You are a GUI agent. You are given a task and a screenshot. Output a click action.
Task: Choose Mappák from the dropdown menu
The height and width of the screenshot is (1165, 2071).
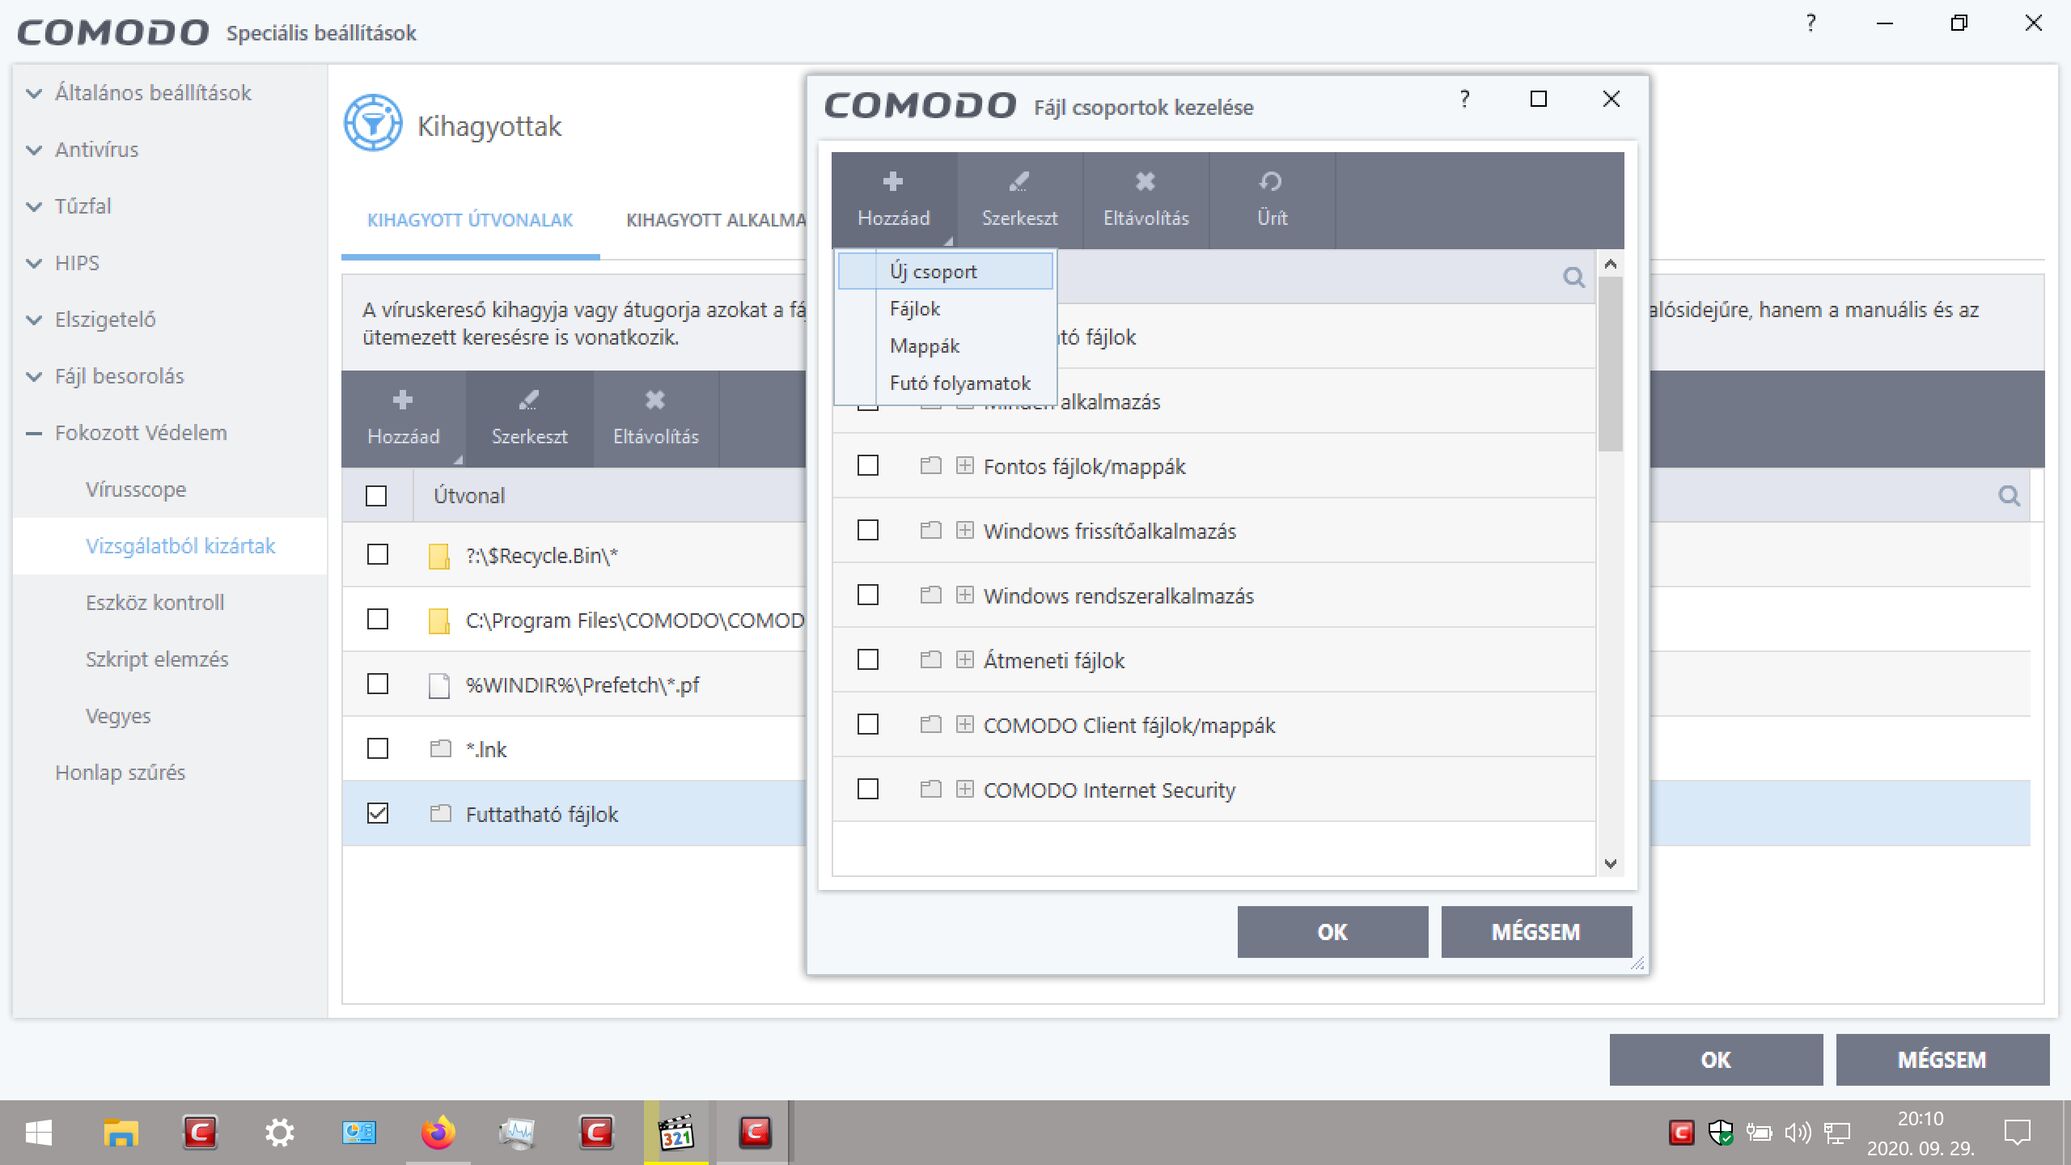coord(945,346)
